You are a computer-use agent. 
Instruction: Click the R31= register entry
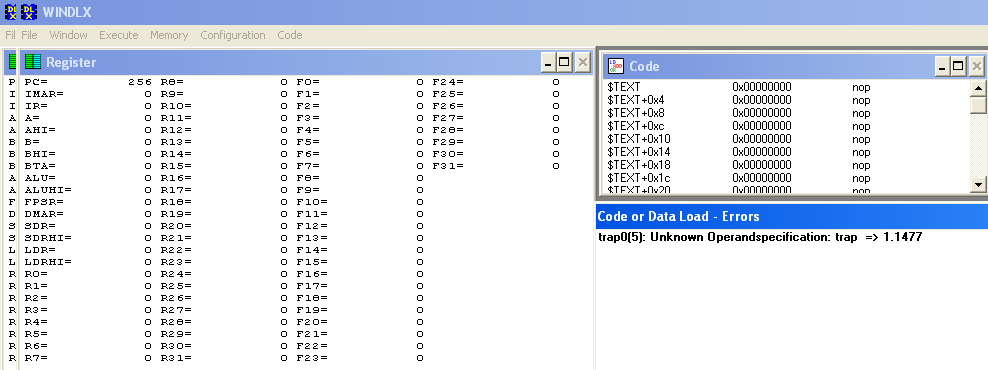coord(224,357)
